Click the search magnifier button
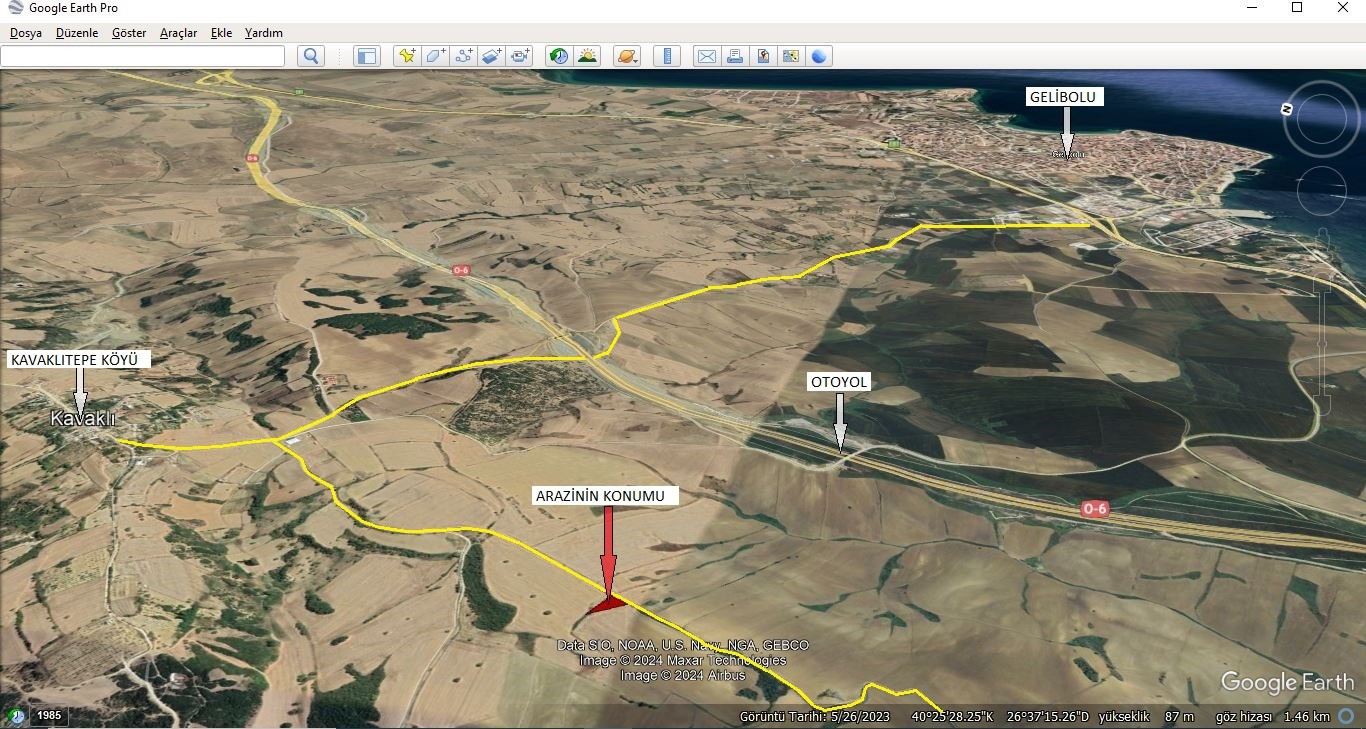This screenshot has width=1366, height=729. coord(311,56)
